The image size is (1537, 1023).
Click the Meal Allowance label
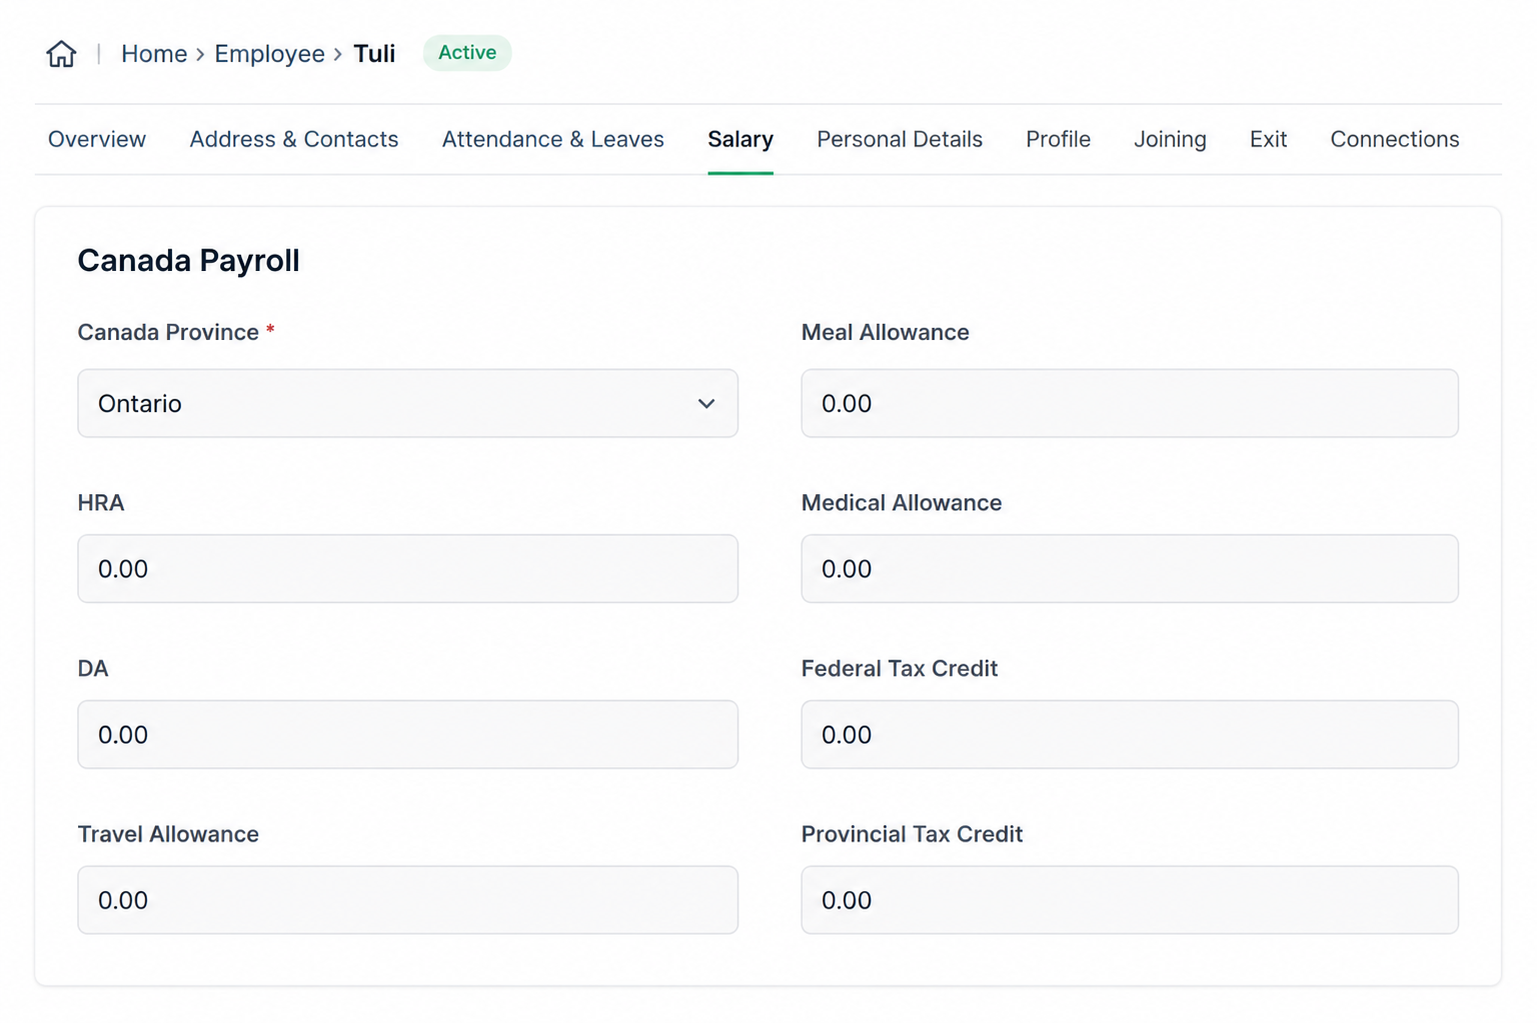(x=885, y=332)
